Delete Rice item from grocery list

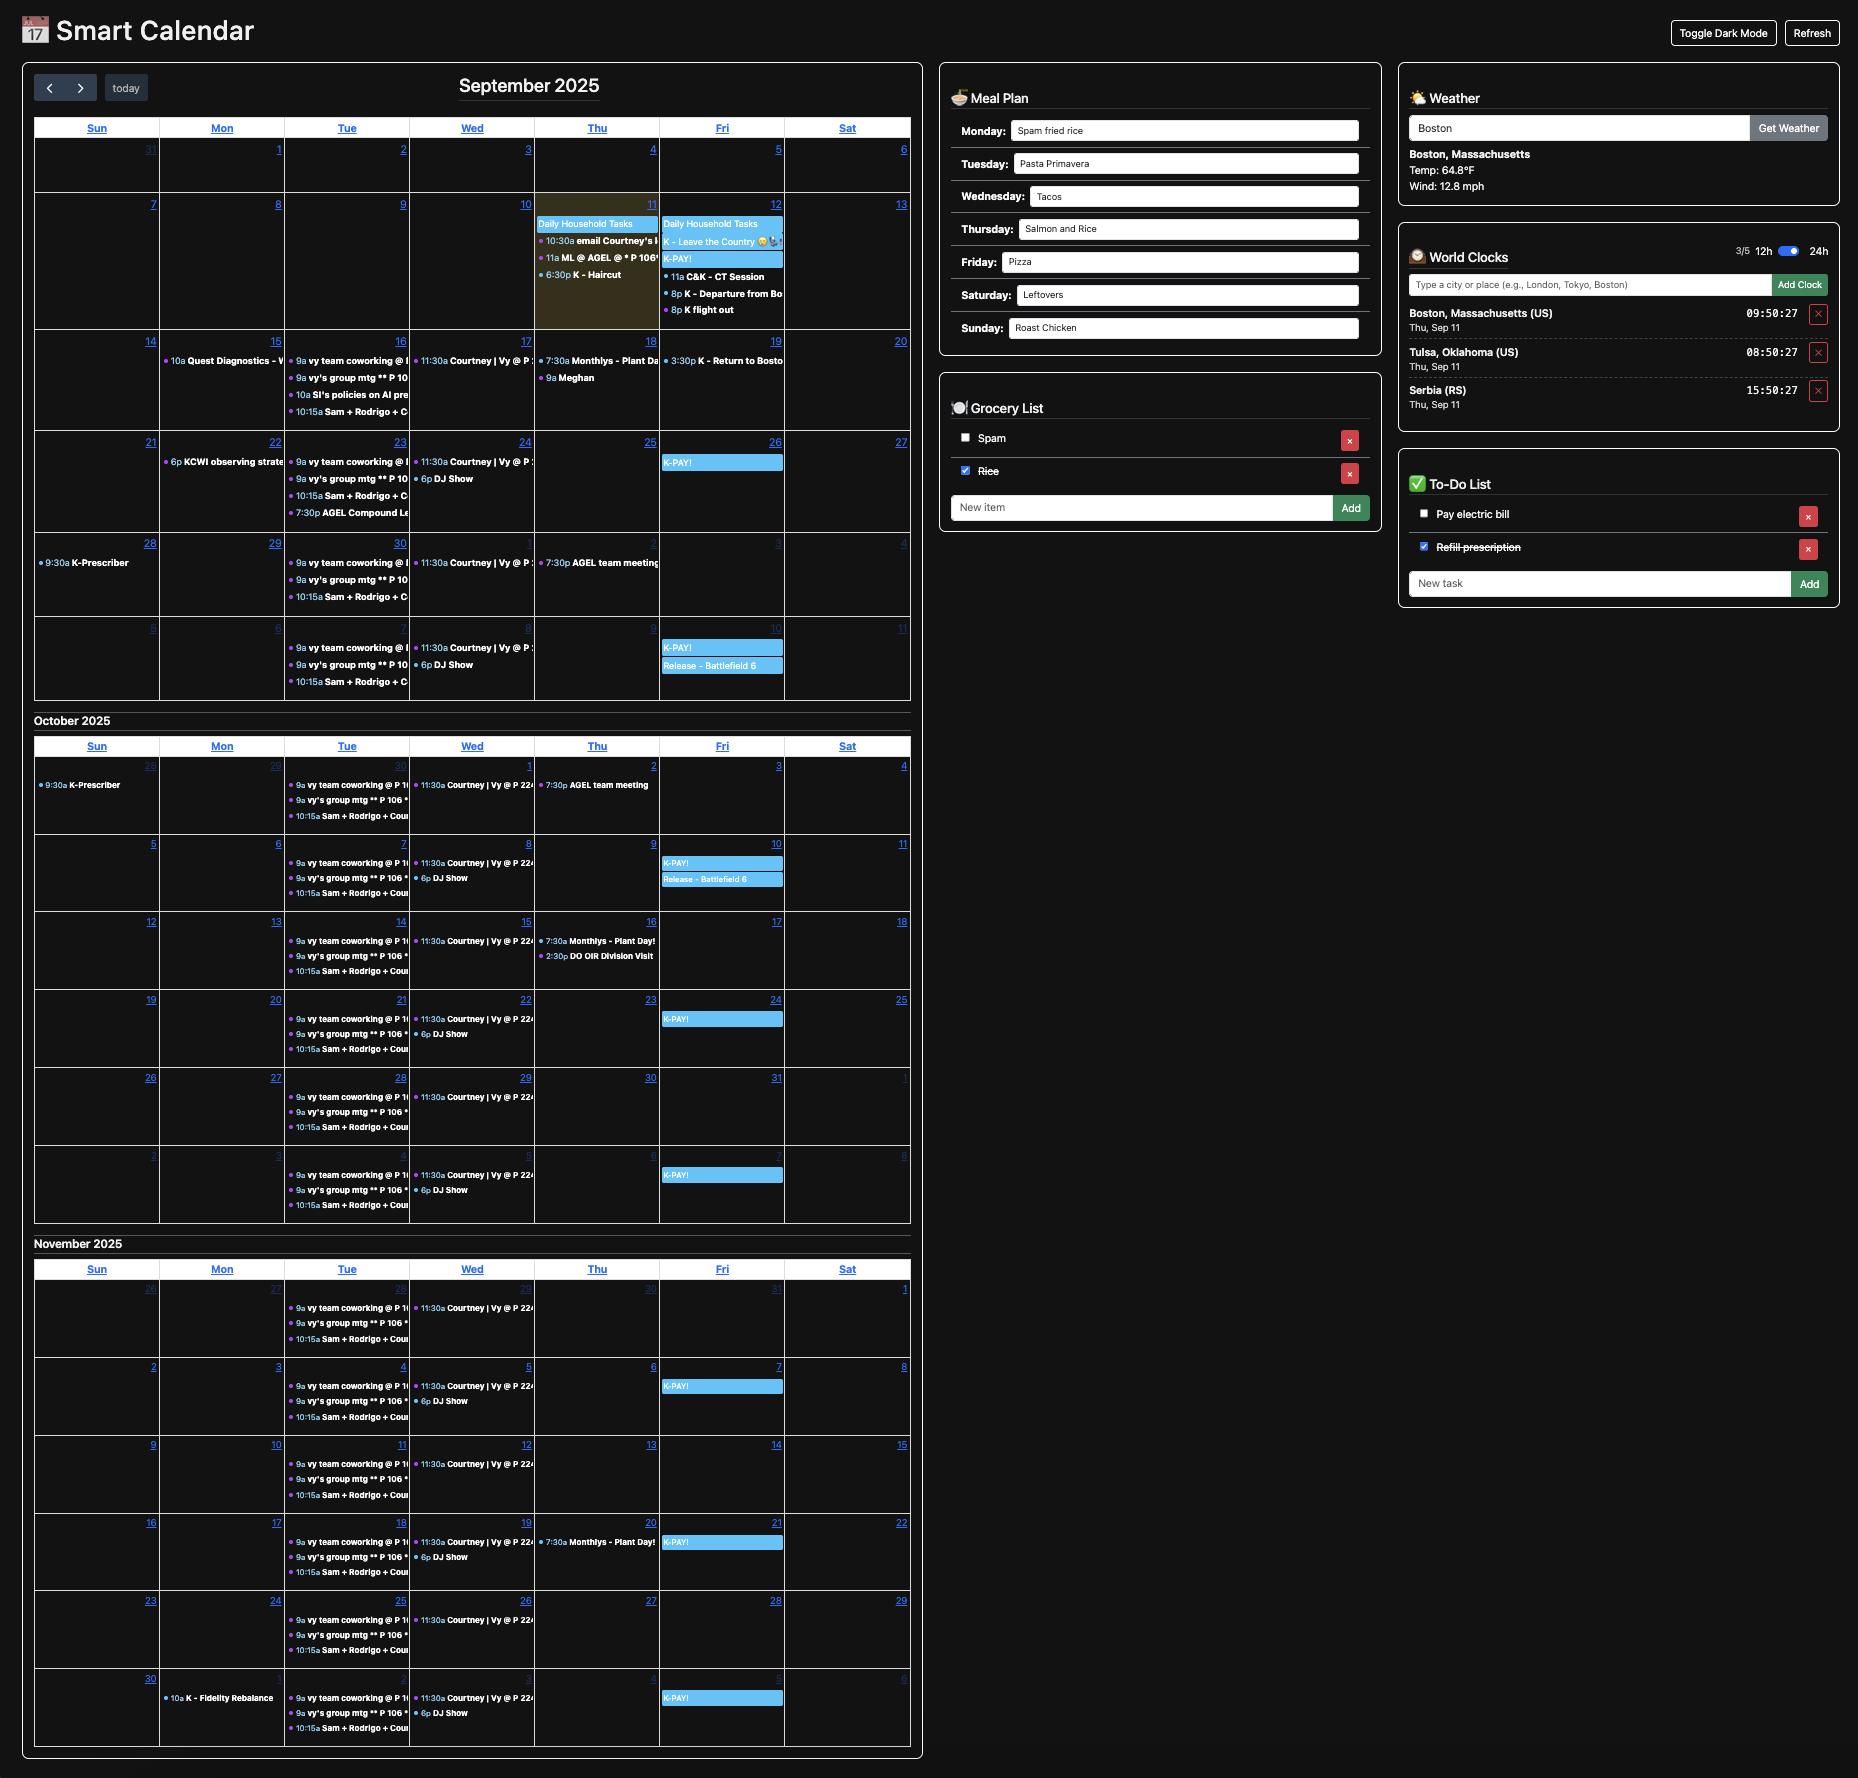click(1349, 474)
